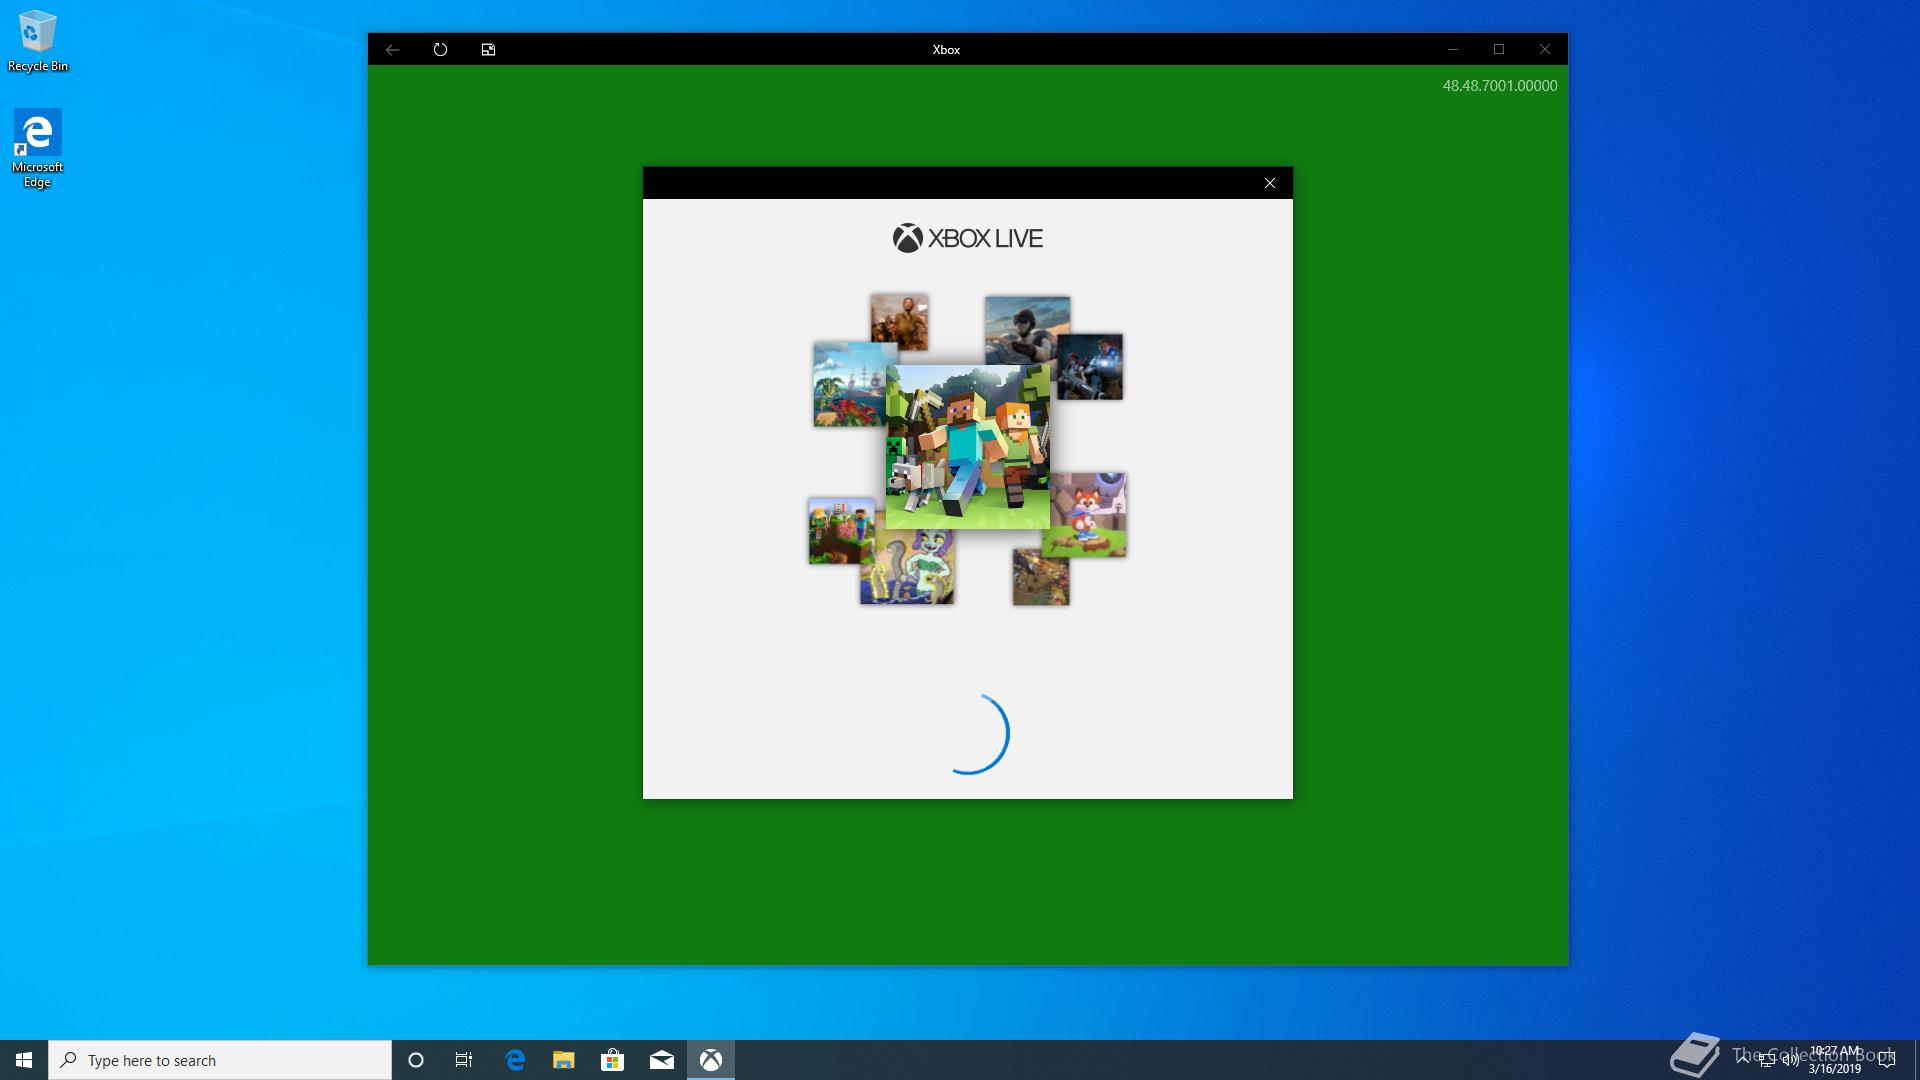The height and width of the screenshot is (1080, 1920).
Task: Select the Sea of Thieves ship thumbnail
Action: pyautogui.click(x=850, y=384)
